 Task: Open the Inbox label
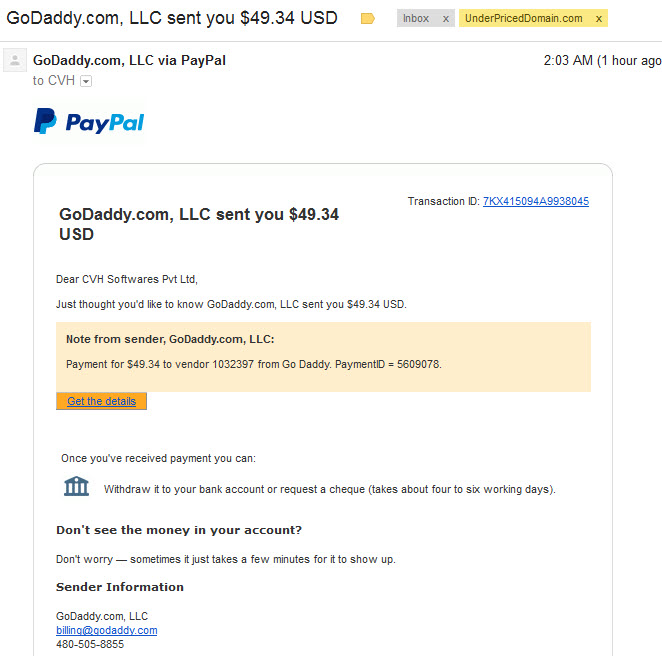pos(416,19)
